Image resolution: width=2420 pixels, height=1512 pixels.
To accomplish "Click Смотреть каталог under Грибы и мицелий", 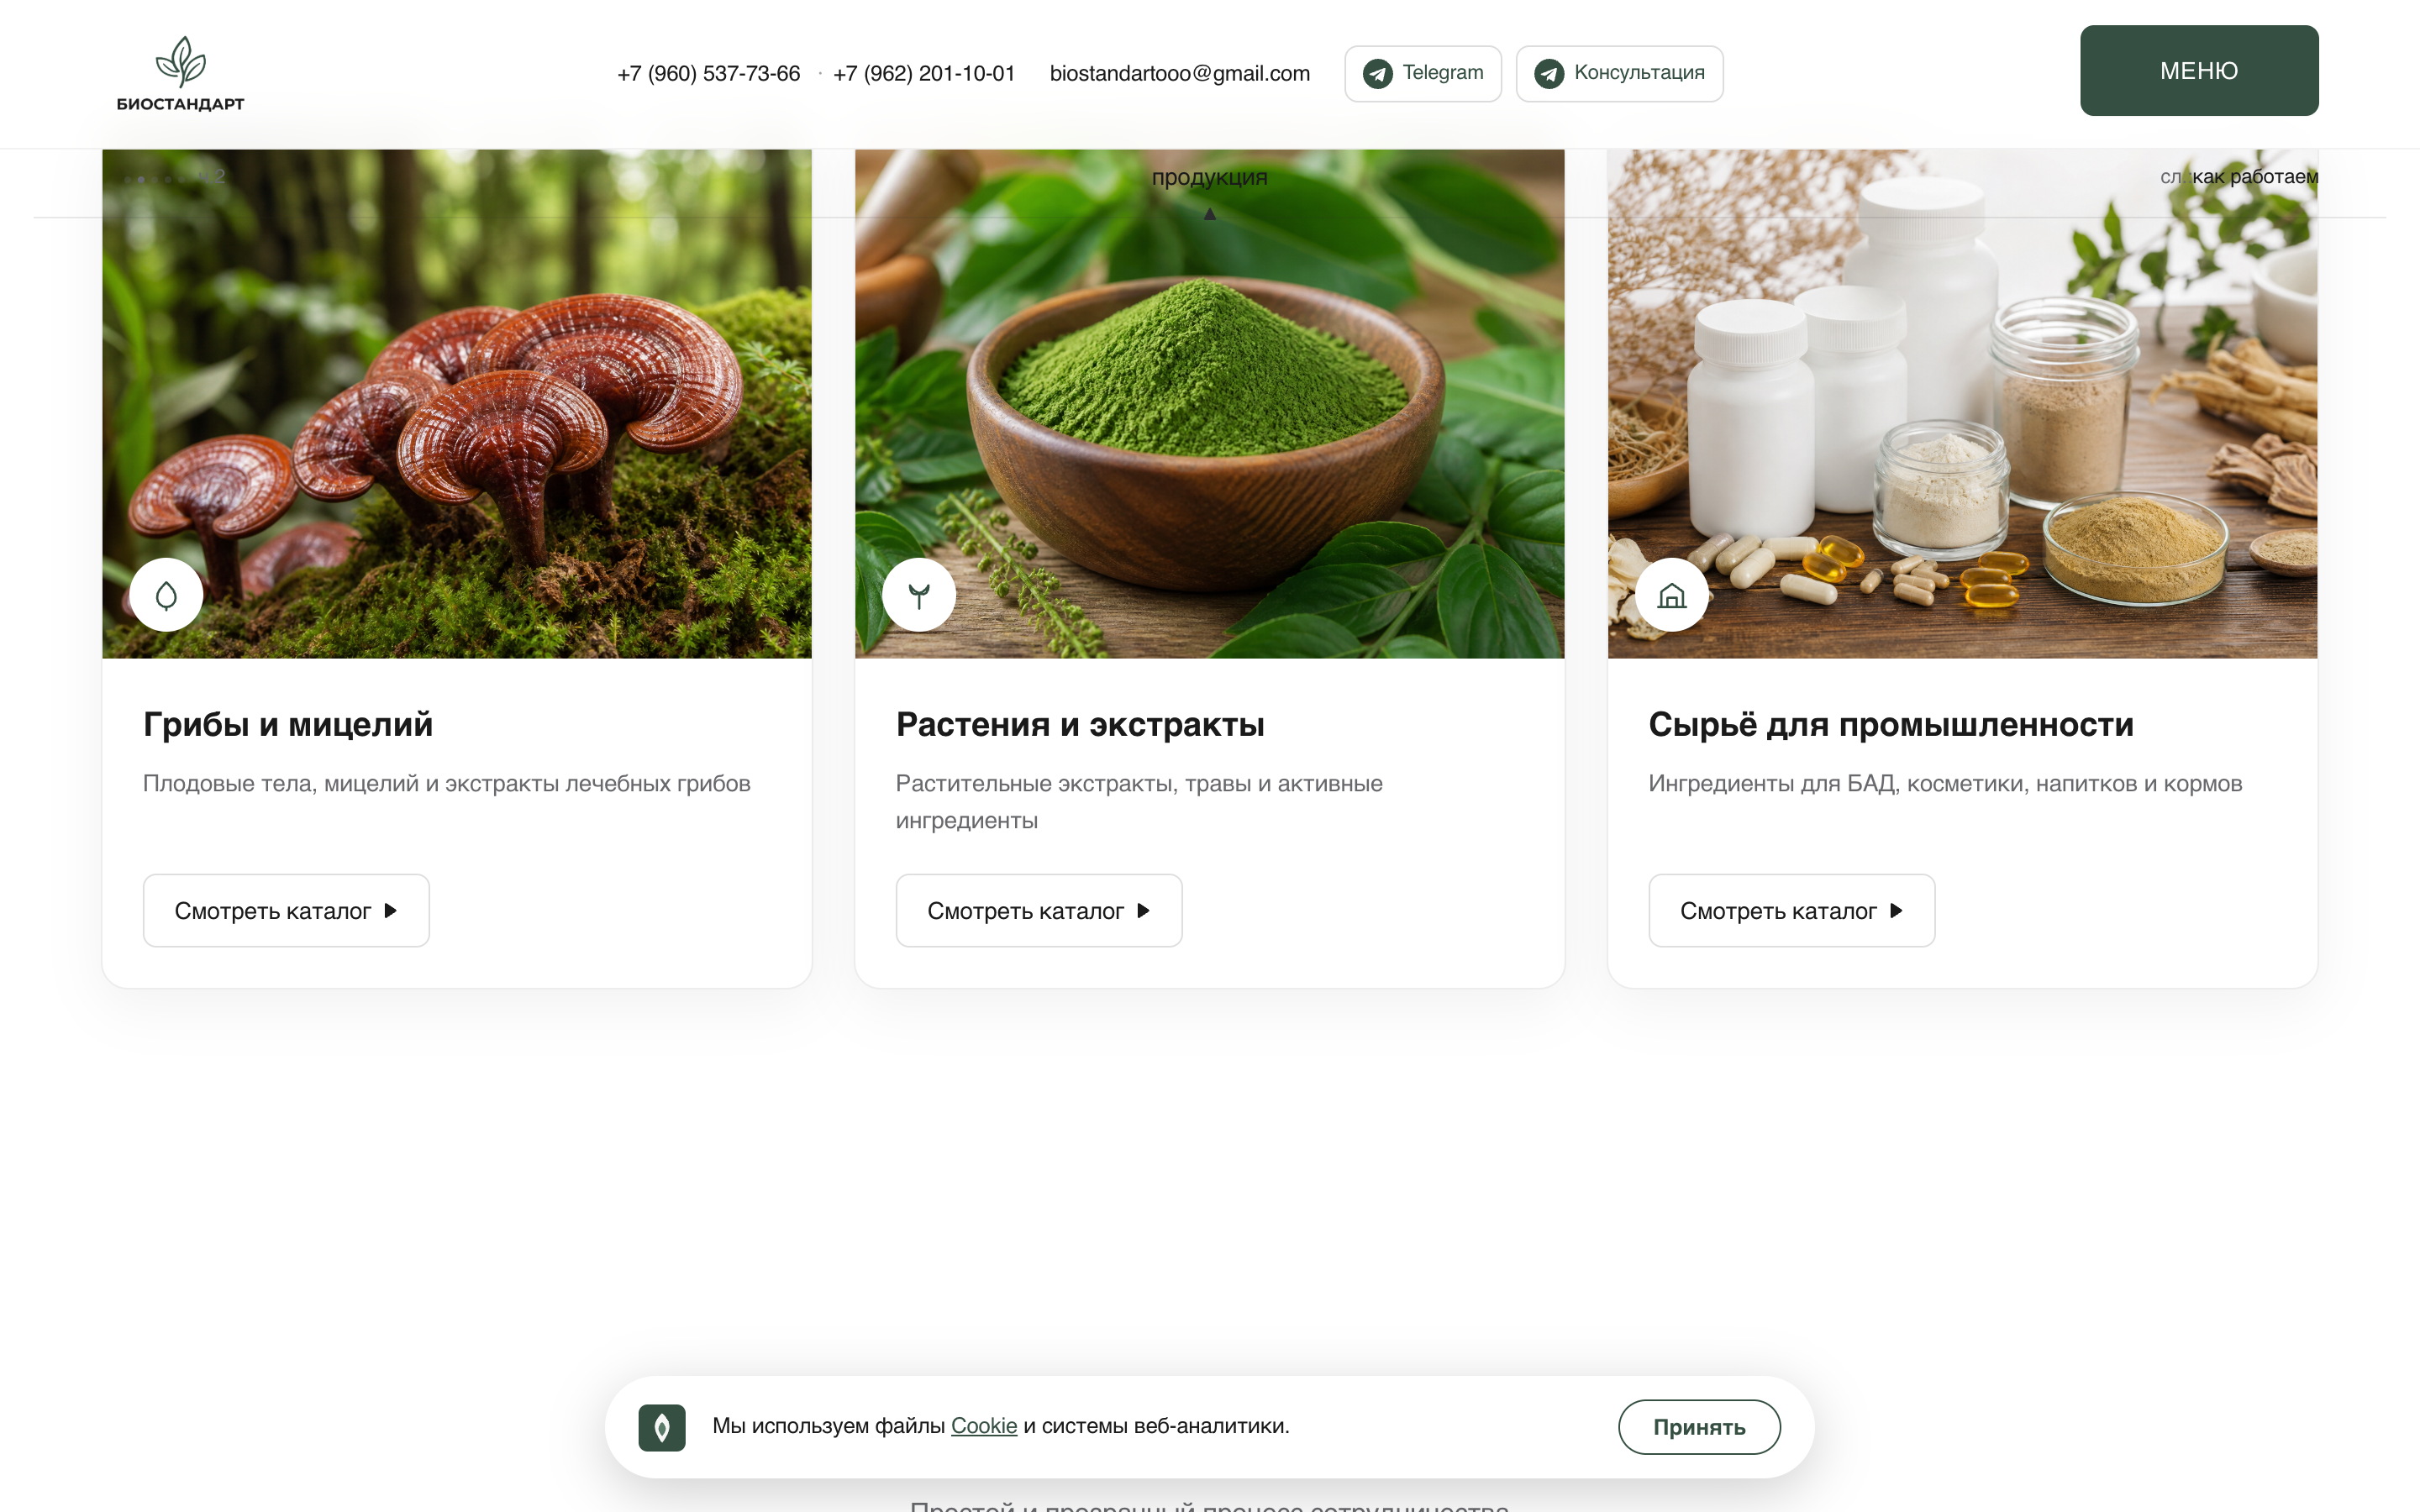I will point(286,910).
